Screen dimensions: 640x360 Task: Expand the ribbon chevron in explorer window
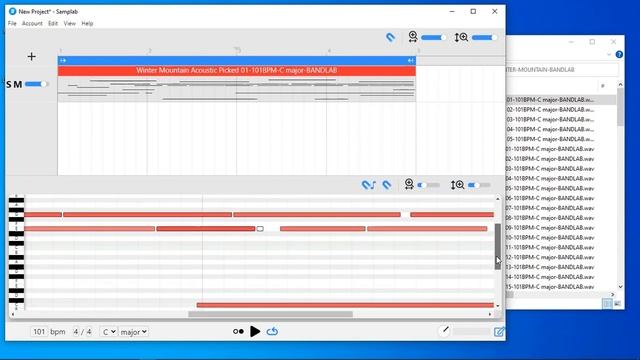pyautogui.click(x=609, y=54)
